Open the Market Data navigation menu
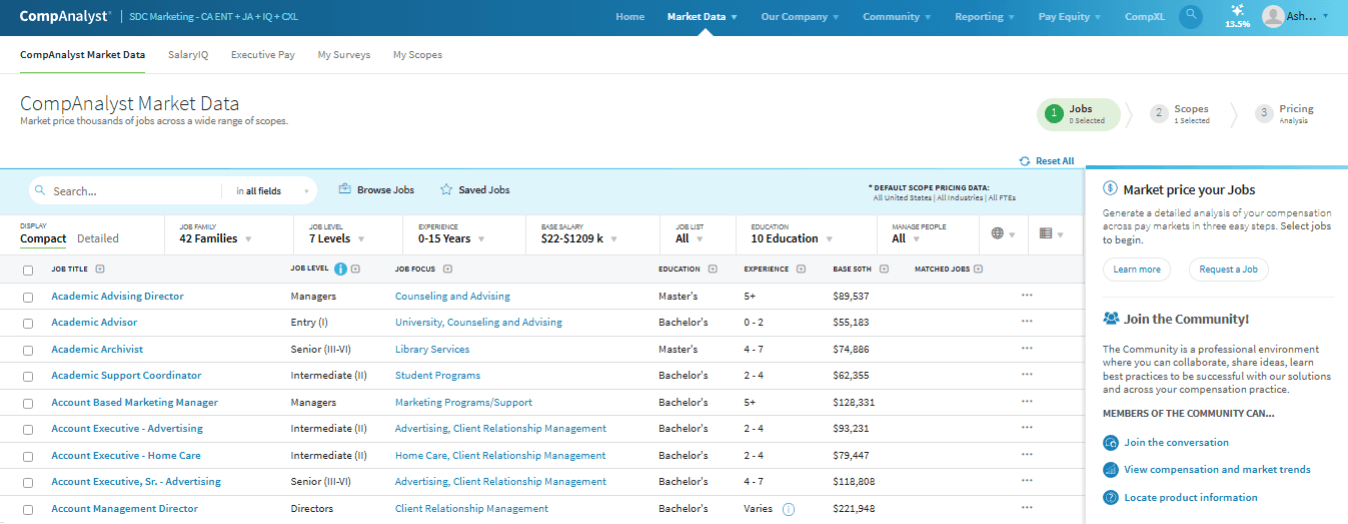Screen dimensions: 1348x524 click(702, 17)
